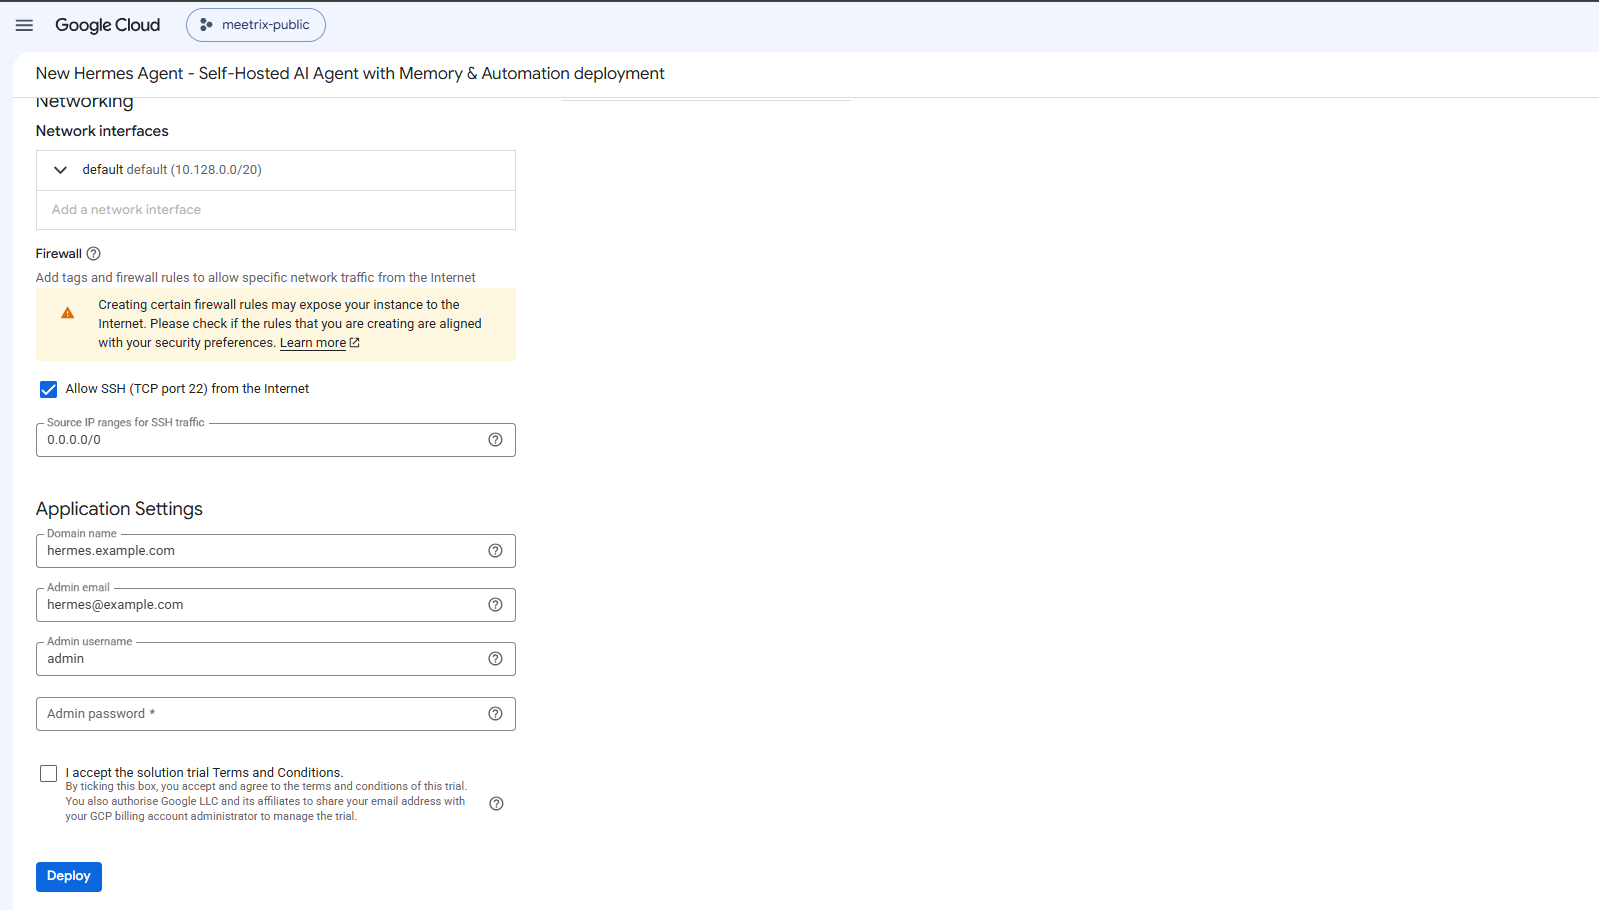Open the main navigation hamburger menu
The width and height of the screenshot is (1599, 910).
24,25
